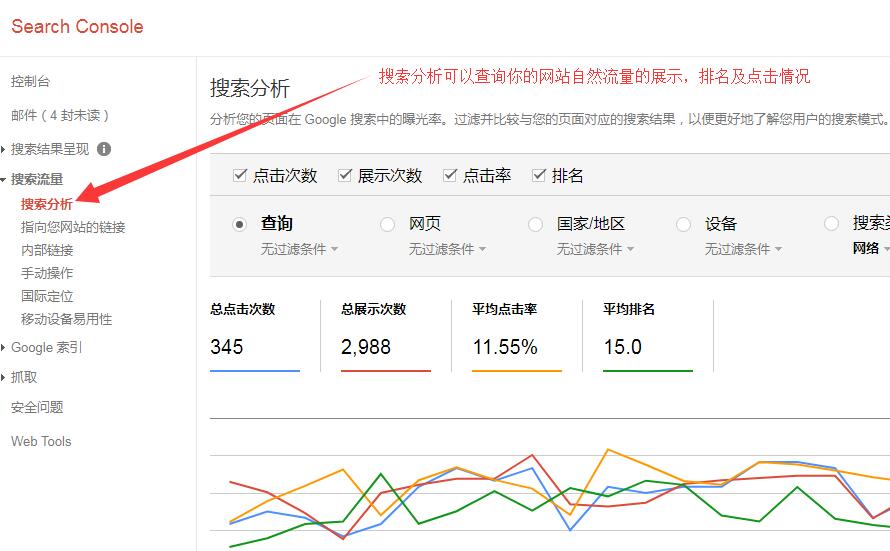
Task: Uncheck the 展示次数 checkbox
Action: (x=345, y=175)
